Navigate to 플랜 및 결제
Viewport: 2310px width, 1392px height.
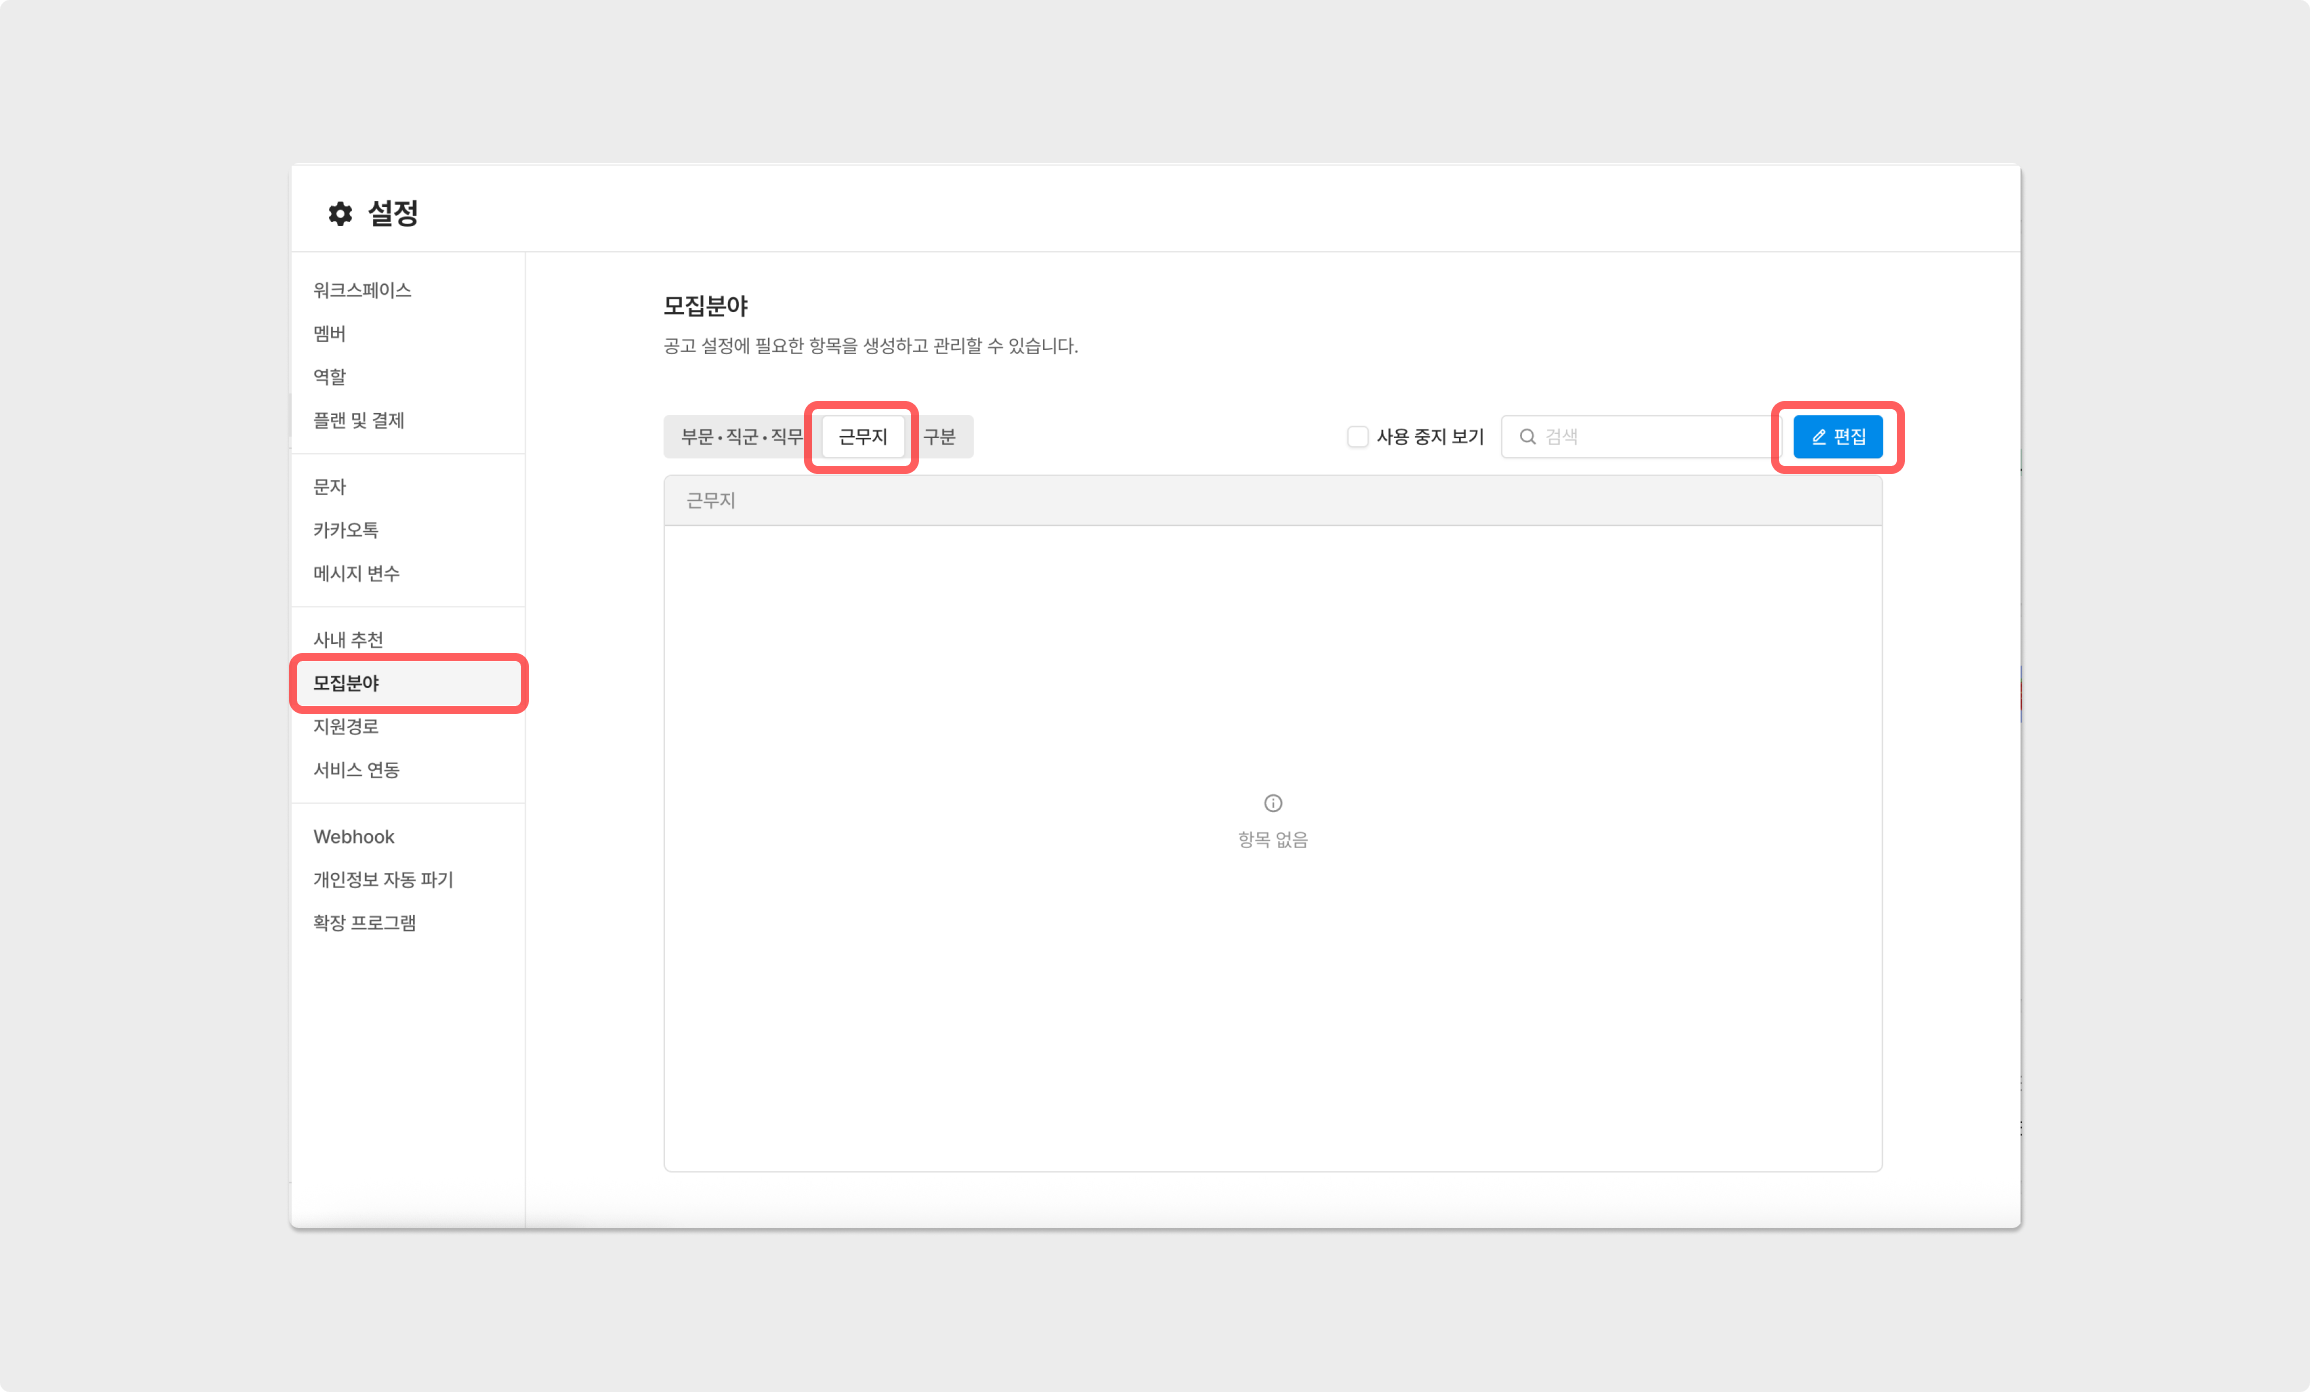click(x=358, y=420)
